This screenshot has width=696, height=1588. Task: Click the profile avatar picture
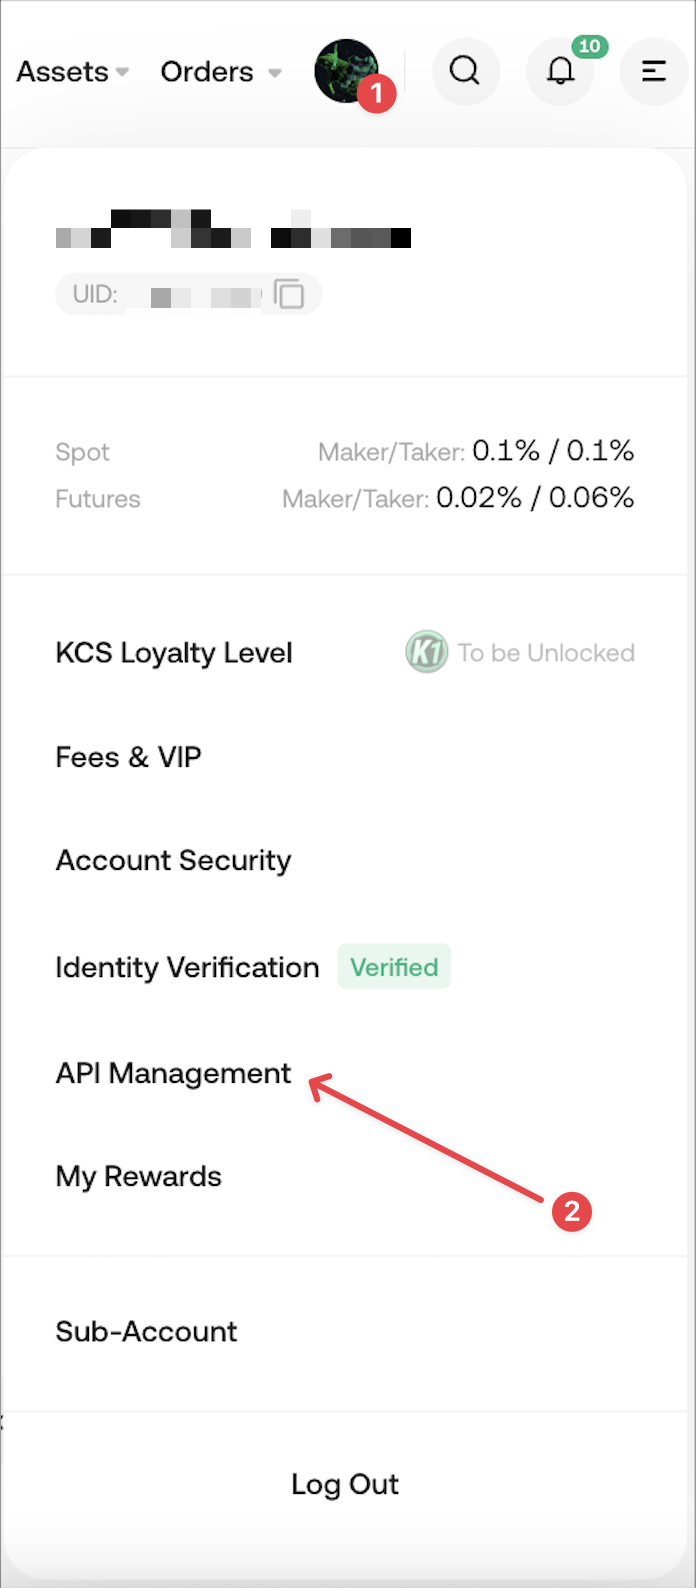345,71
